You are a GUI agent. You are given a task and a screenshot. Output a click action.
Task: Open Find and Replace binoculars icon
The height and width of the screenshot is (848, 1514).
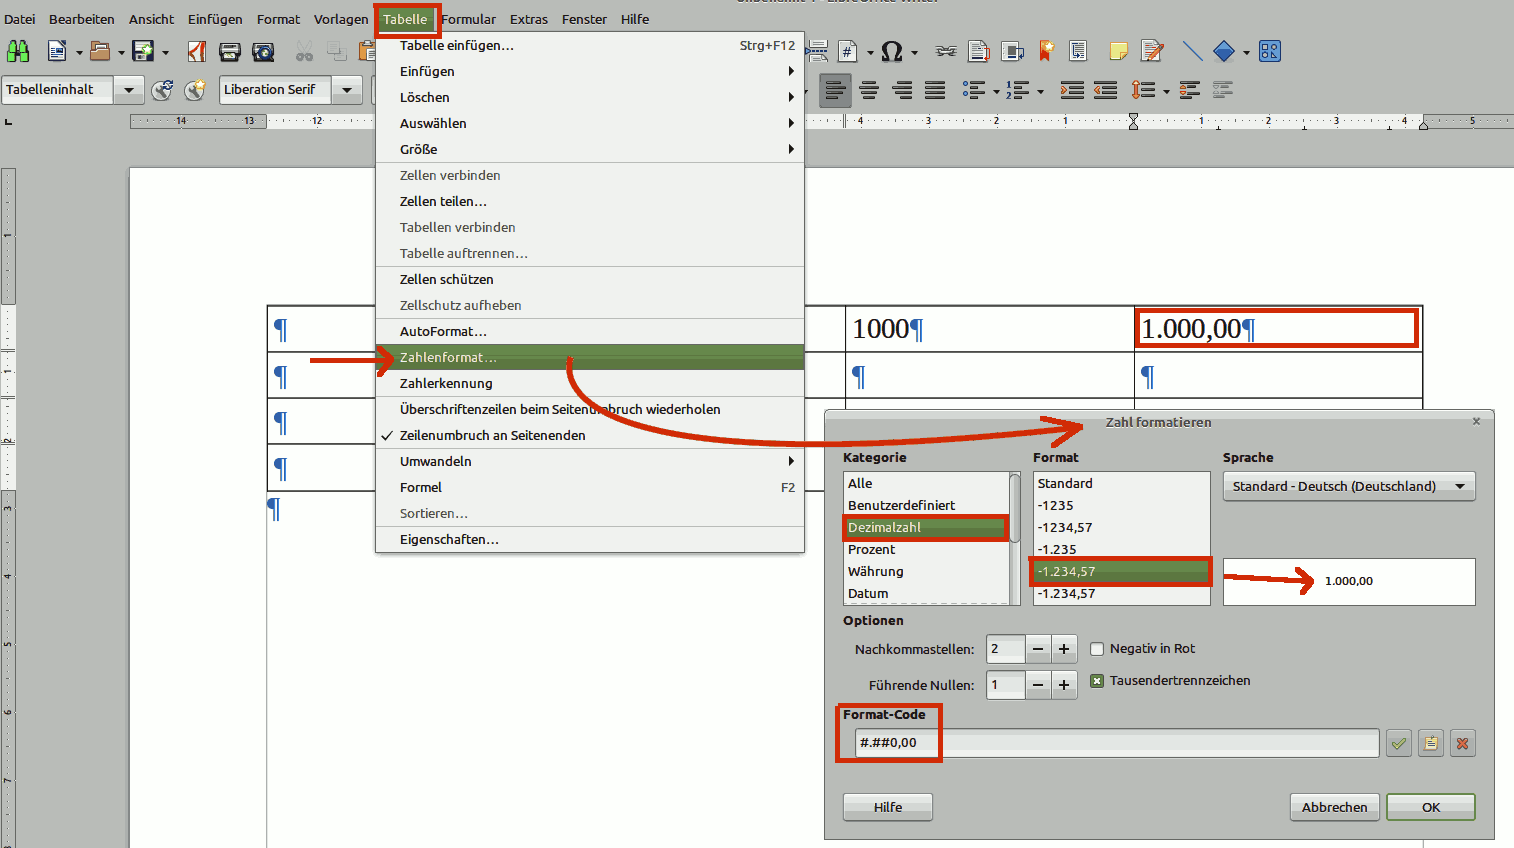pos(18,51)
